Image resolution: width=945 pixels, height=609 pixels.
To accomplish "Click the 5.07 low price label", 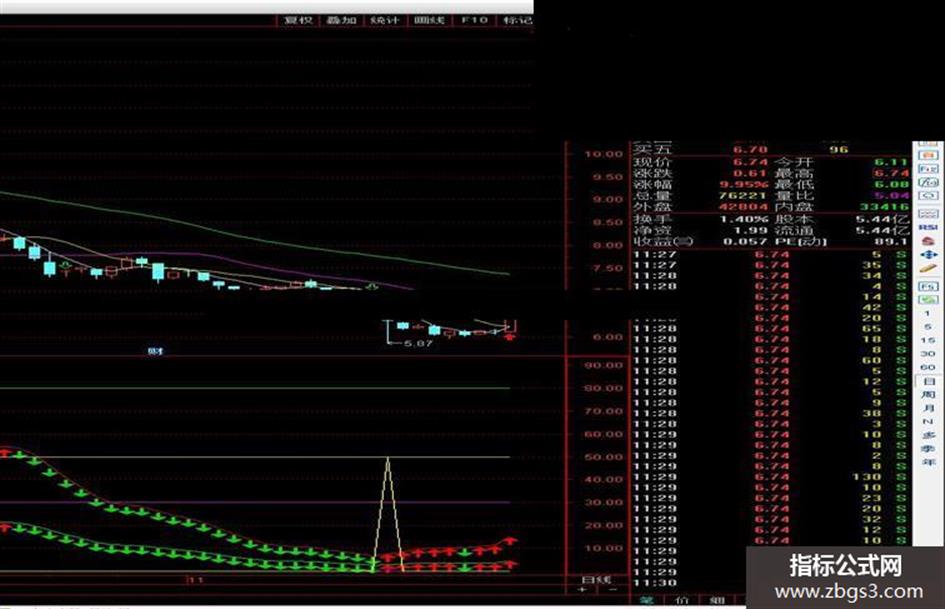I will click(x=418, y=343).
